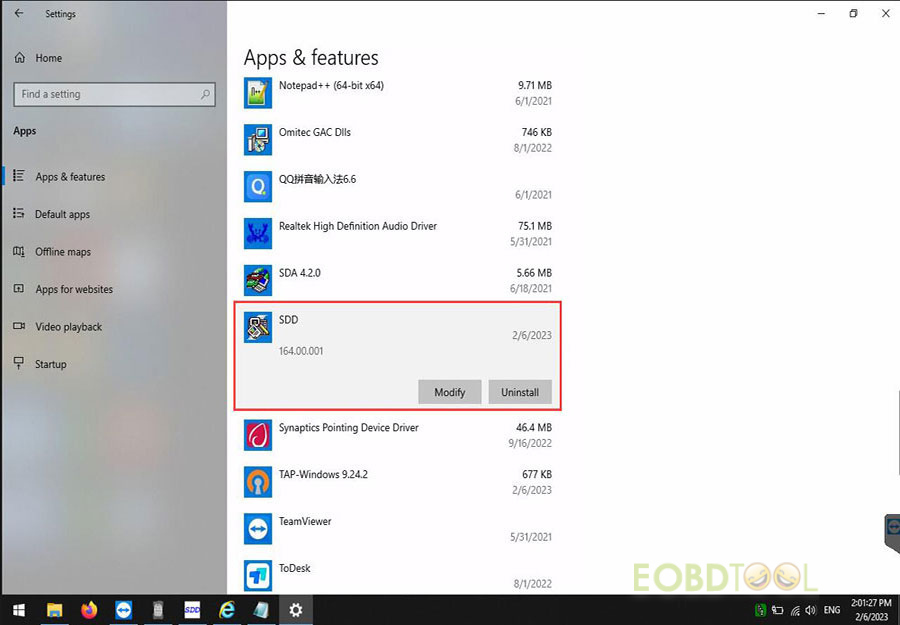
Task: Select Omitec GAC Dlls entry
Action: [315, 132]
